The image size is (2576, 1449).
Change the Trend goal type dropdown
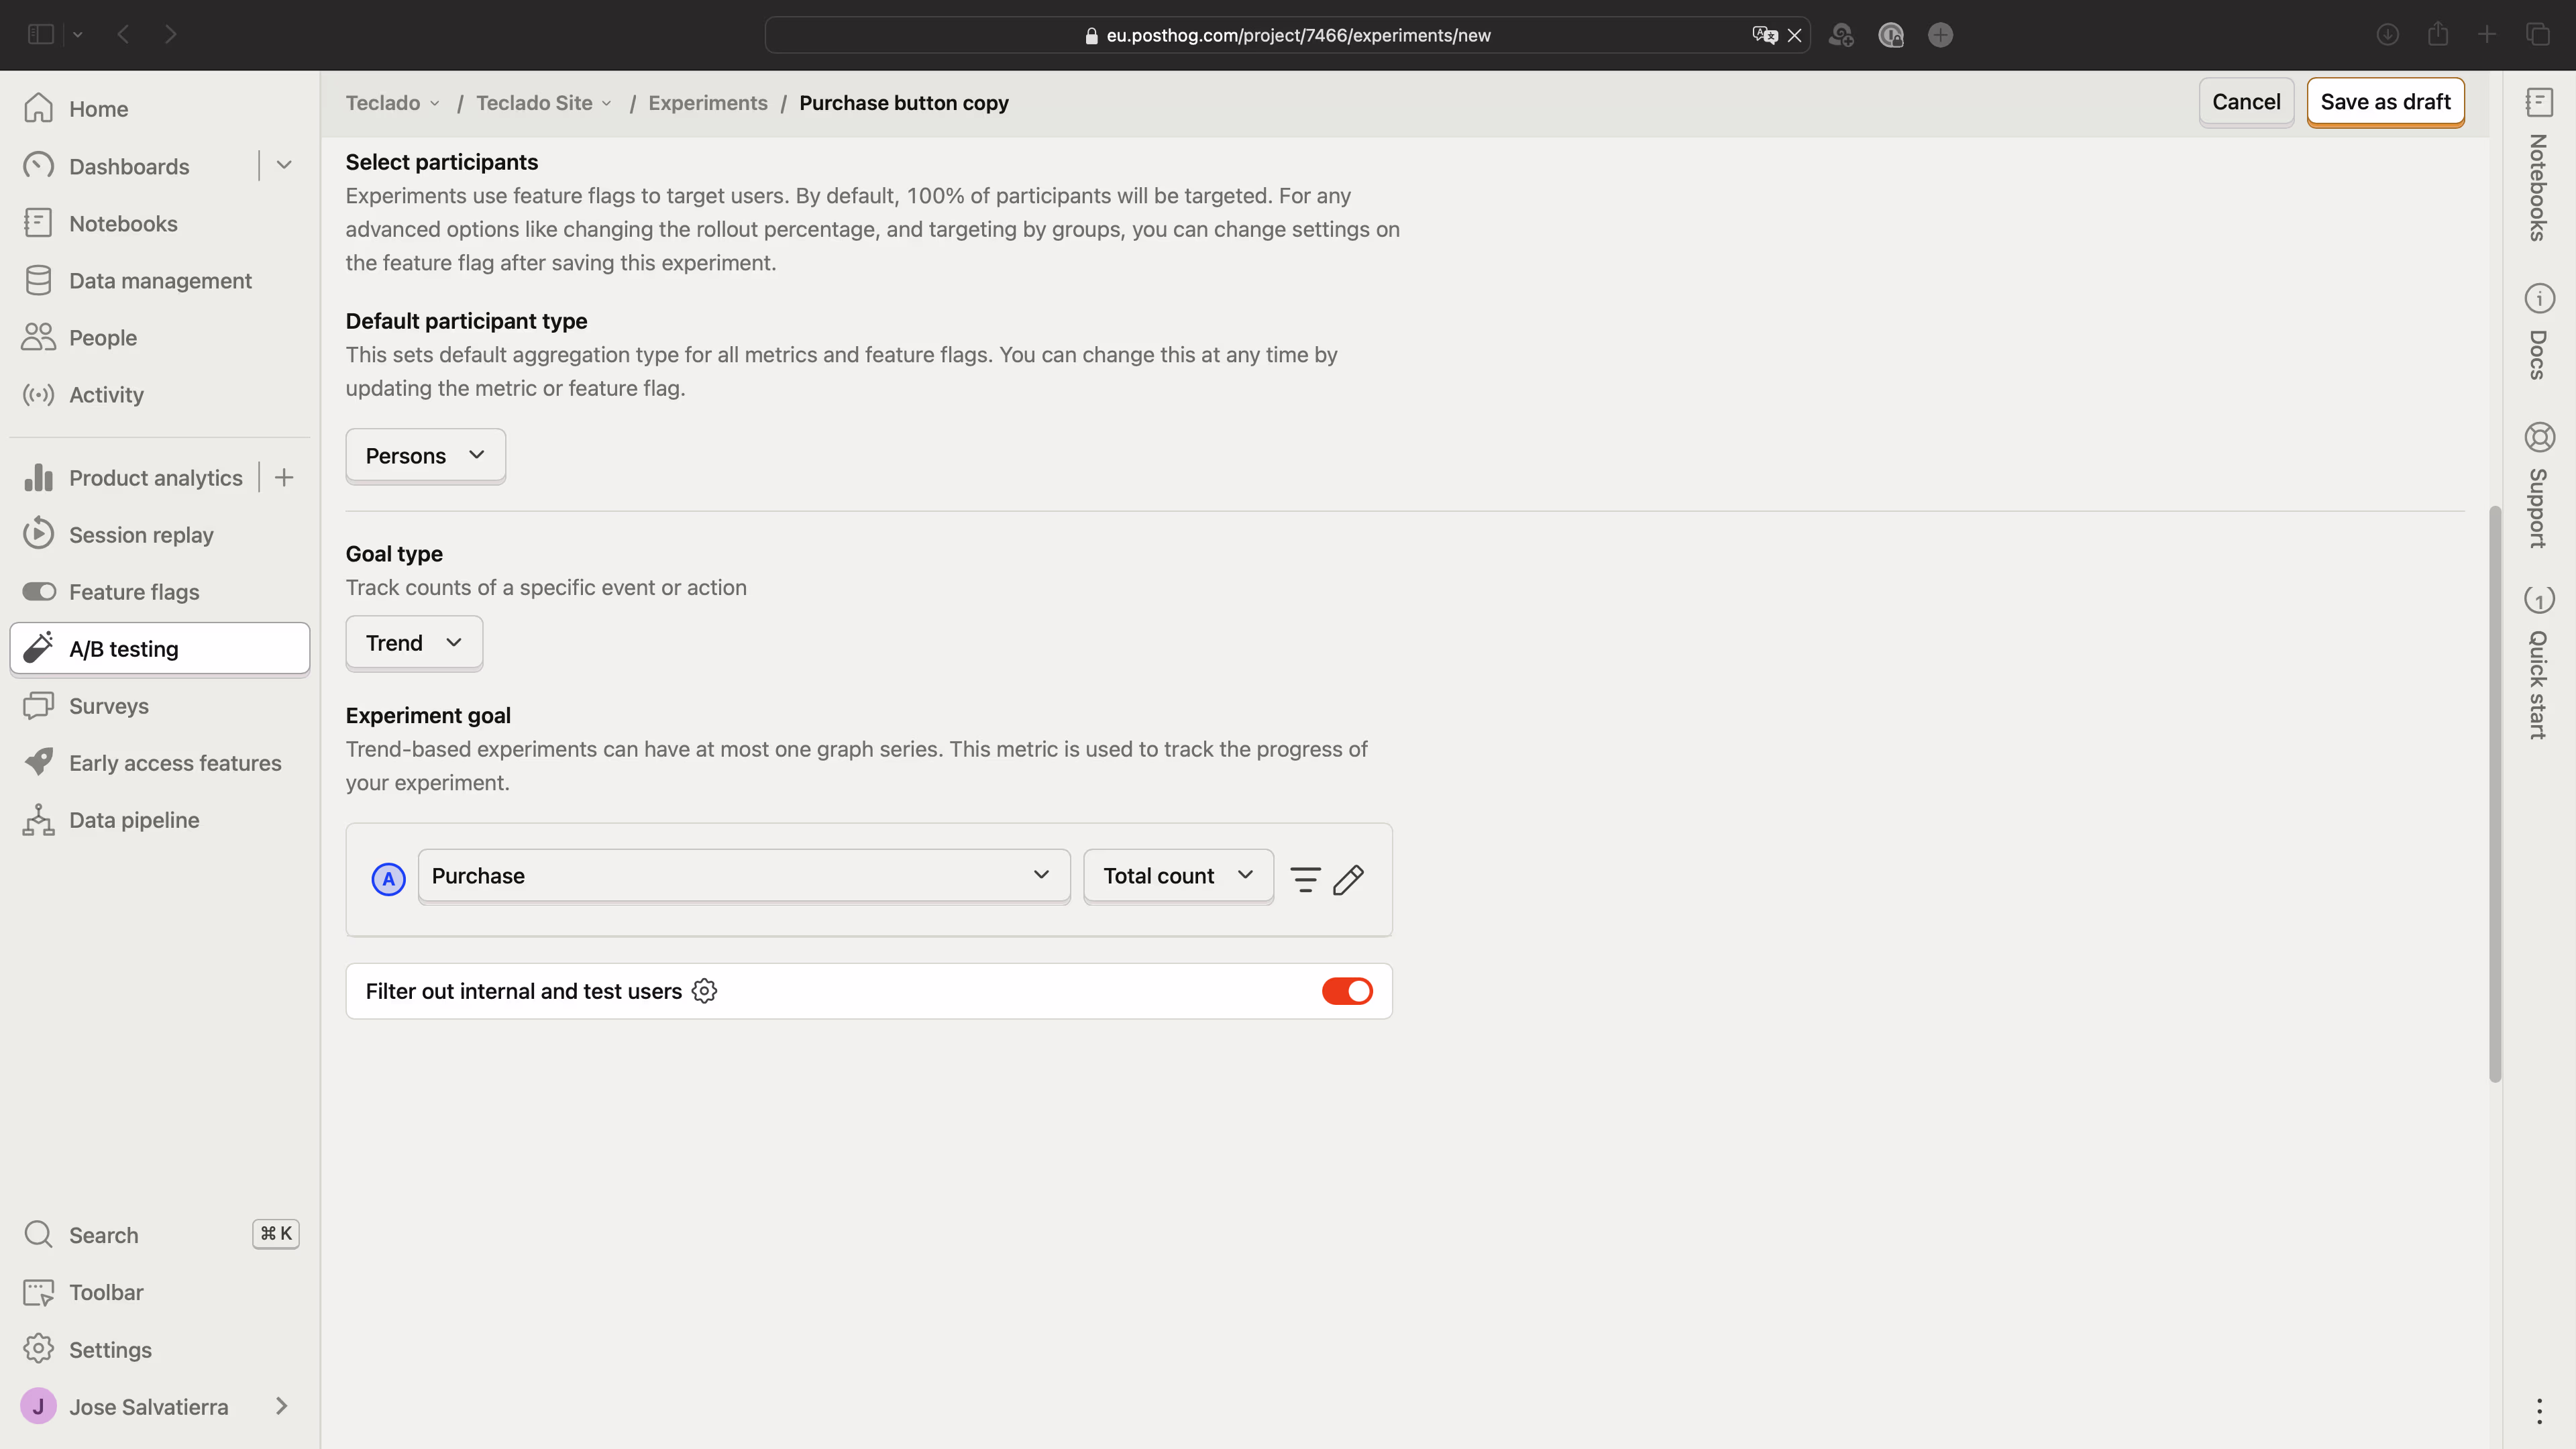coord(414,642)
